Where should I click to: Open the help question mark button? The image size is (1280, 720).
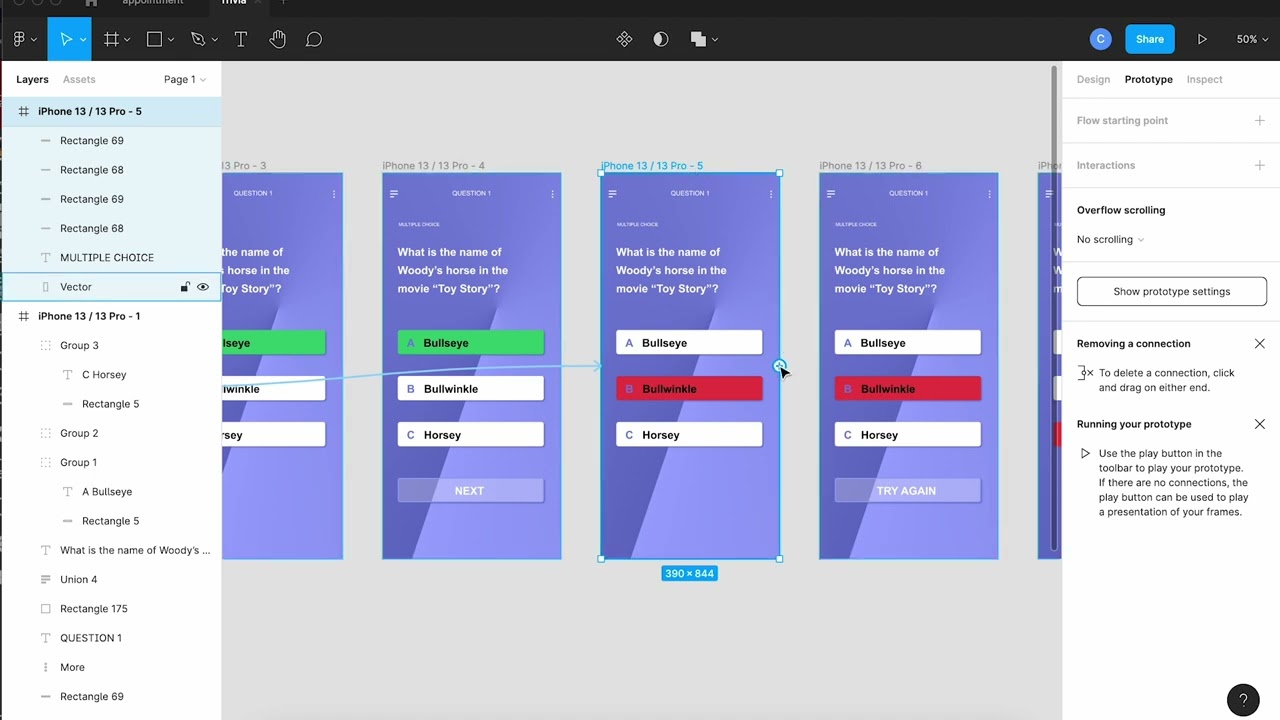(1243, 700)
